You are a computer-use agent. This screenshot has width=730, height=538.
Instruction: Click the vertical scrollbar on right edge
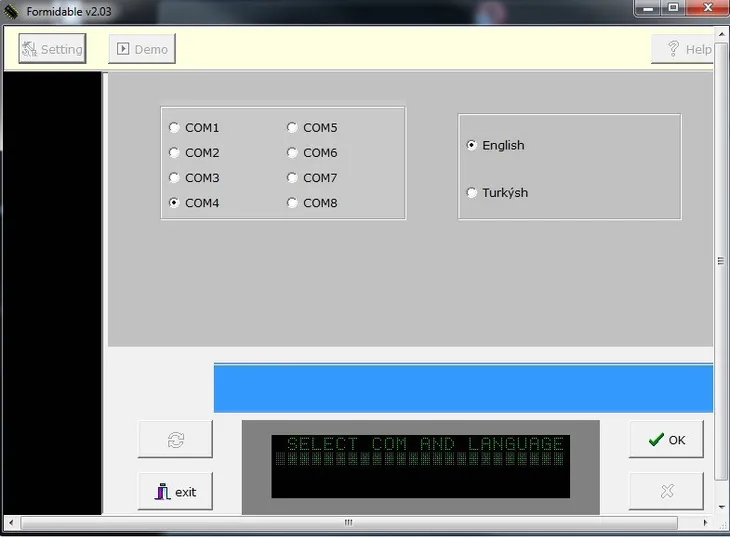tap(721, 262)
